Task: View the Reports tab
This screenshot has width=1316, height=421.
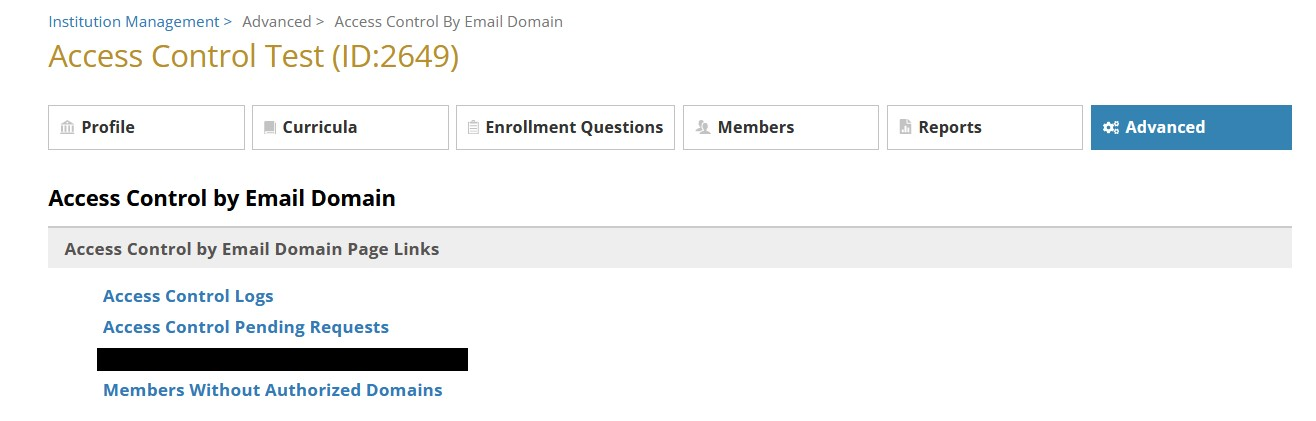Action: (985, 128)
